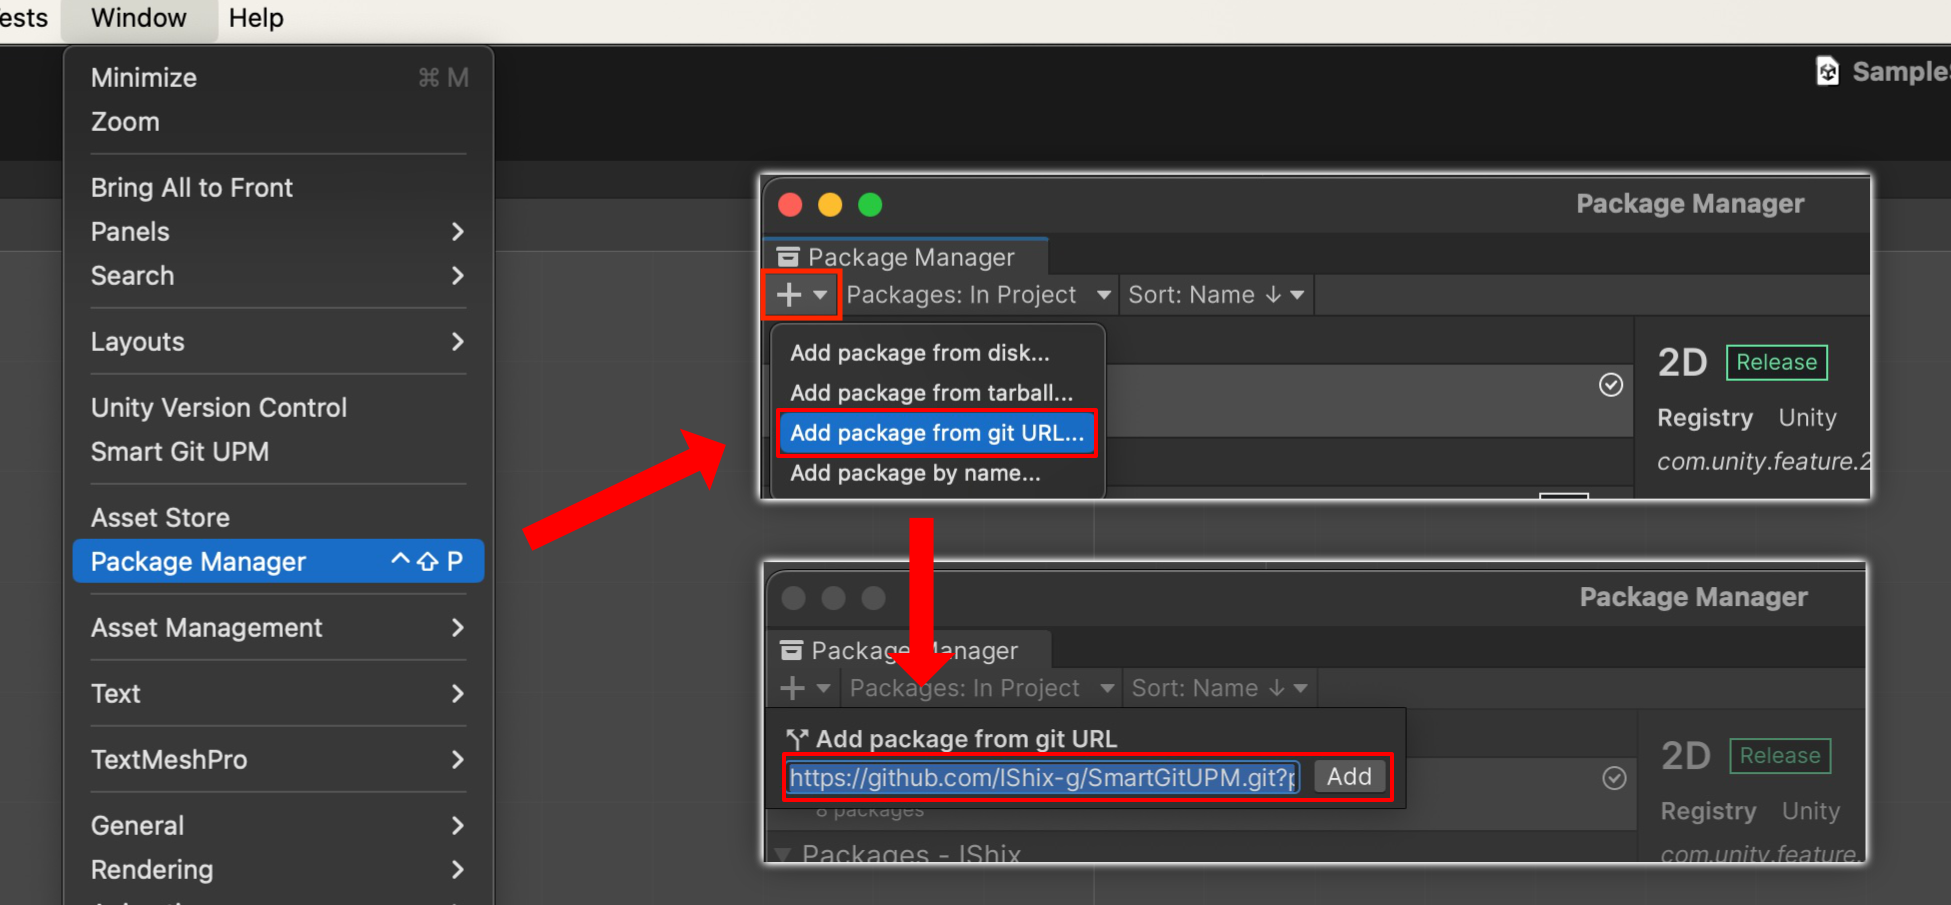Click the Add button beside git URL
This screenshot has width=1951, height=905.
[1349, 776]
